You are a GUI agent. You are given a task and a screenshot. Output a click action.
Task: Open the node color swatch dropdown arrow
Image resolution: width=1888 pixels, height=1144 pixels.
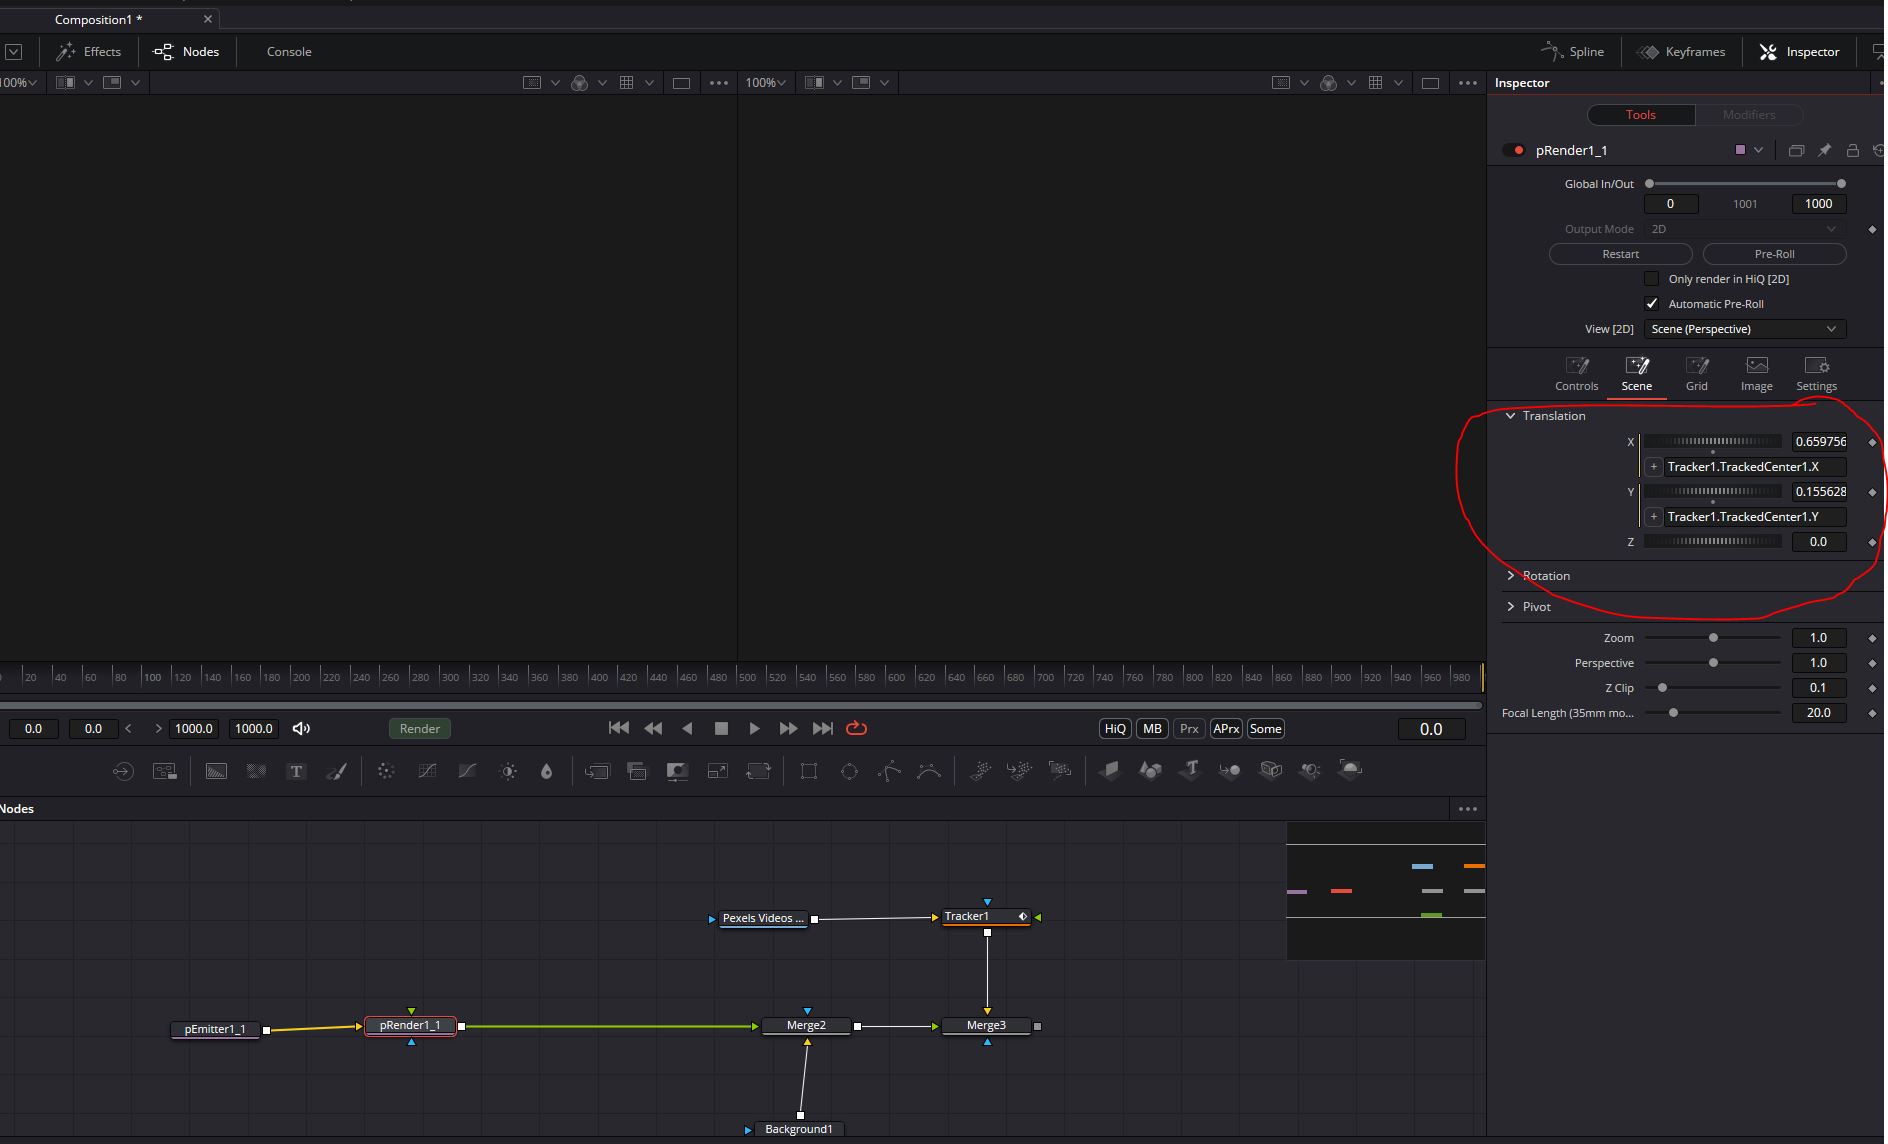(1758, 150)
